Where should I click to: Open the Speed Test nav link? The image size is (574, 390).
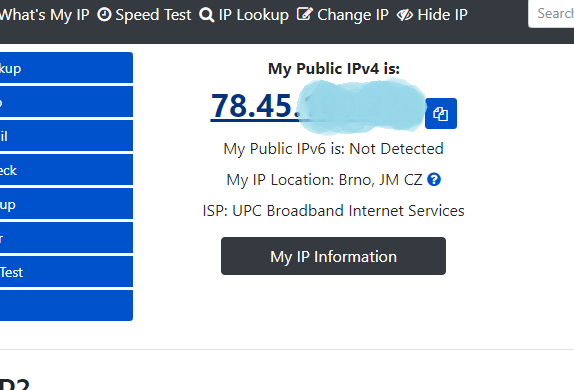[144, 15]
